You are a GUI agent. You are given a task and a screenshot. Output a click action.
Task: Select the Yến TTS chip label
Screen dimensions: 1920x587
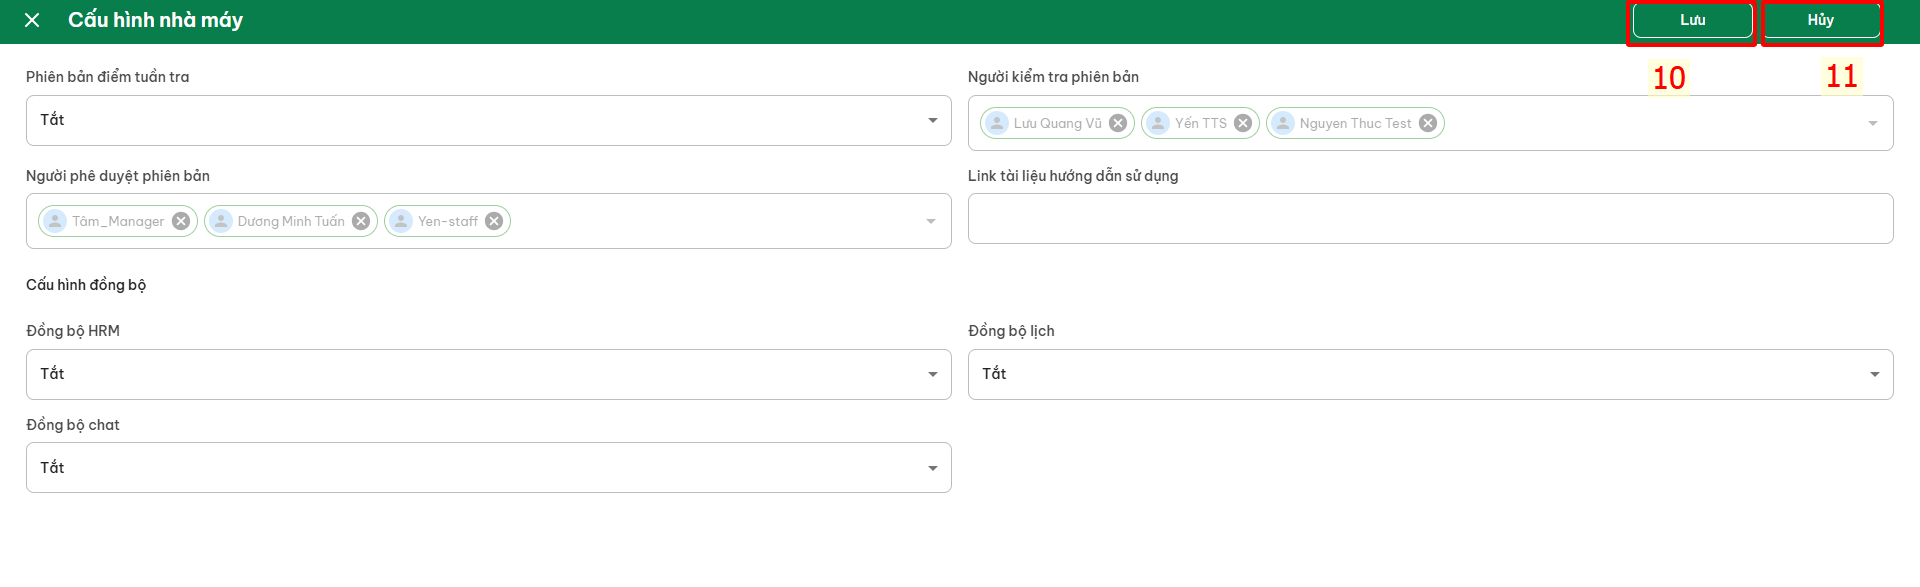1200,123
